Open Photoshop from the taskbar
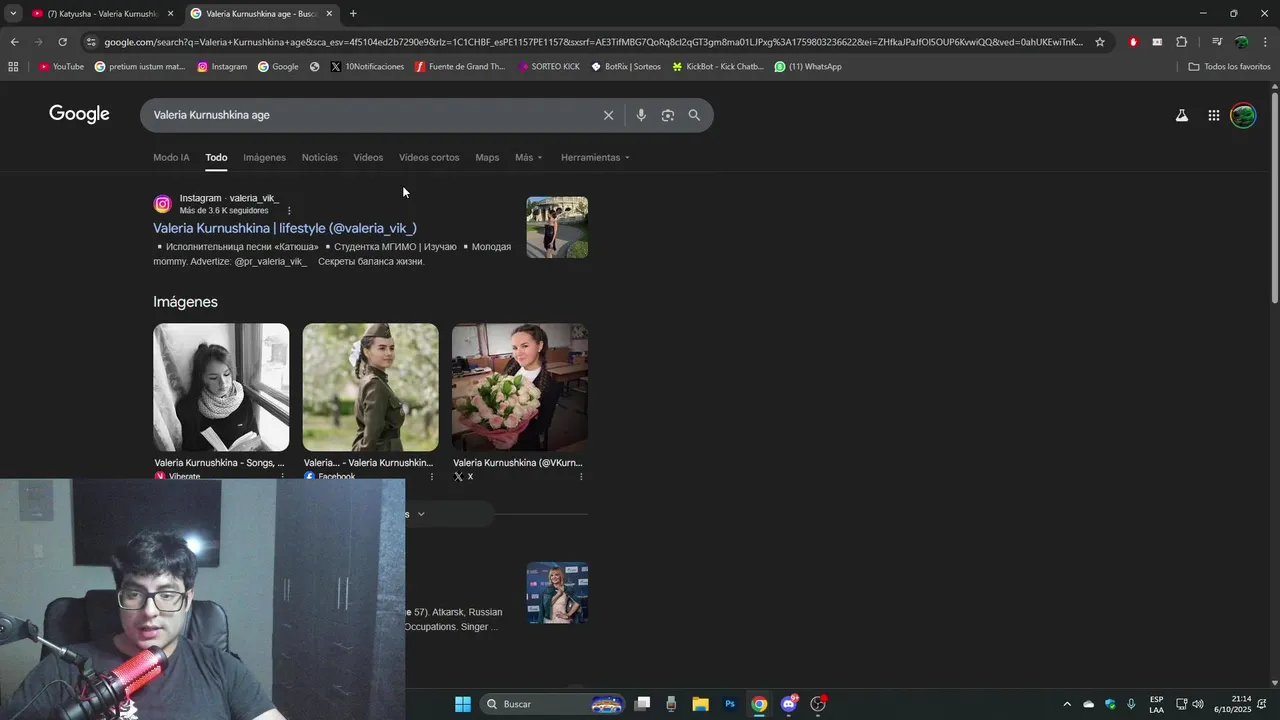The width and height of the screenshot is (1280, 720). tap(730, 704)
